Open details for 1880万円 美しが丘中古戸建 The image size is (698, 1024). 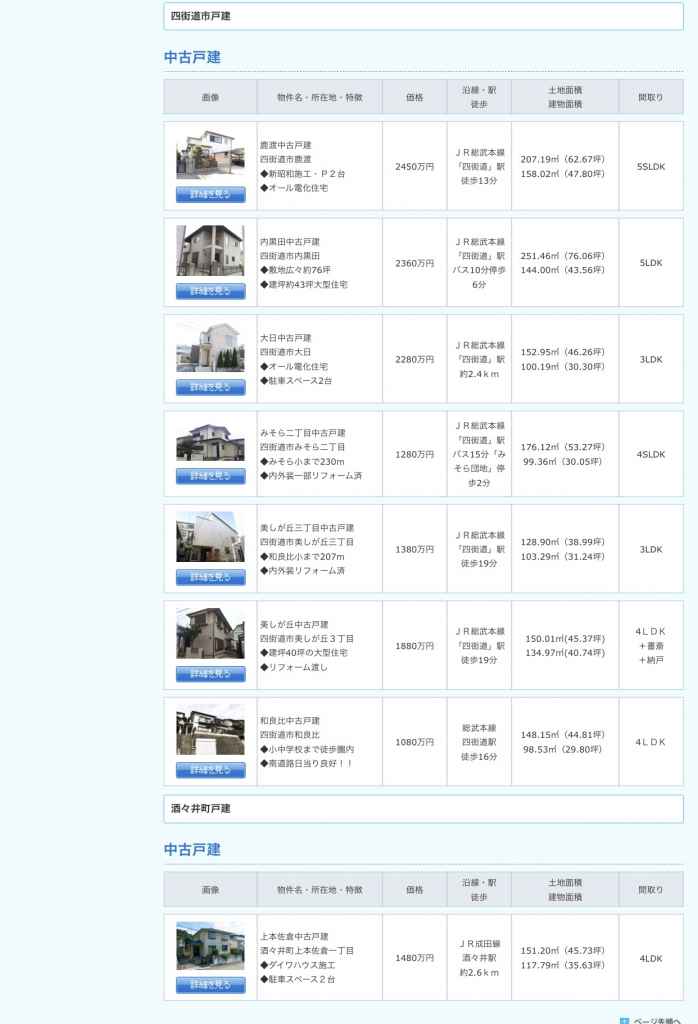pos(210,674)
